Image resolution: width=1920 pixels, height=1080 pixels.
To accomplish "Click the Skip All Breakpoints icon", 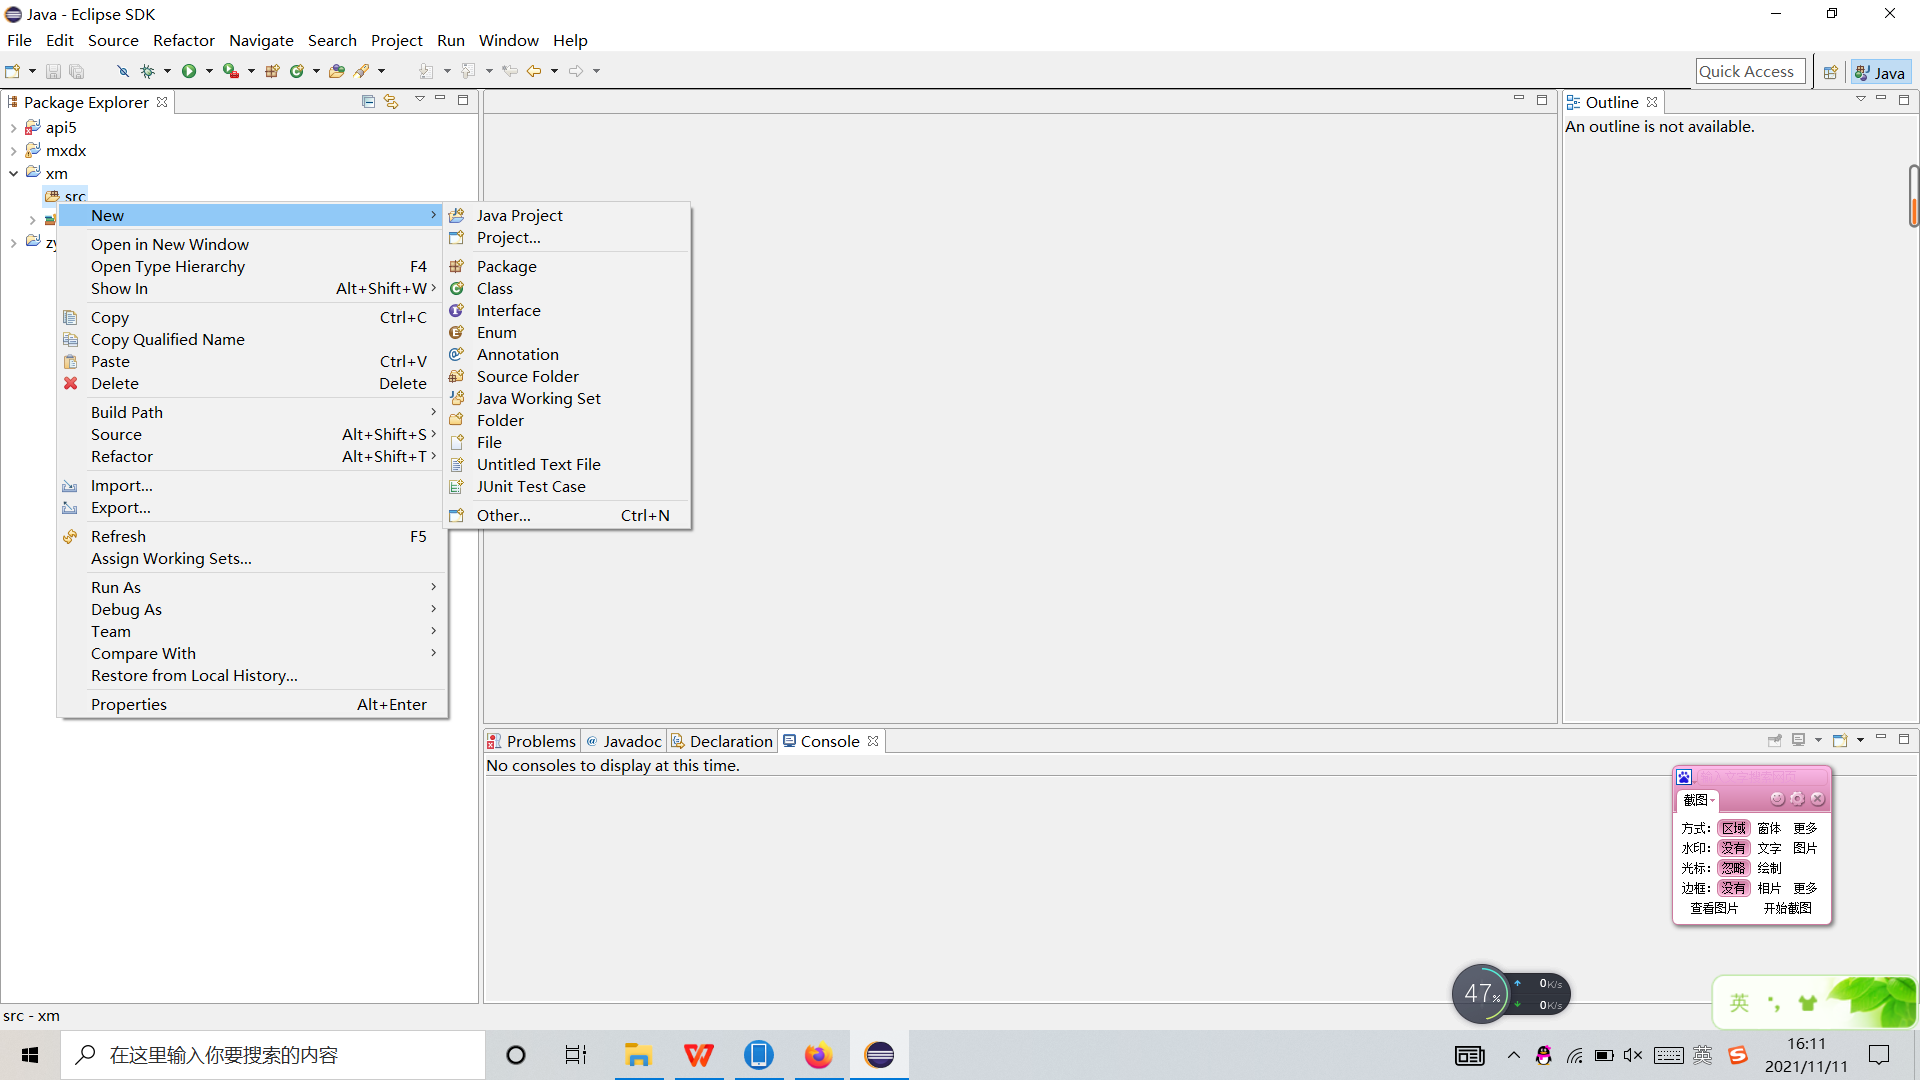I will tap(123, 71).
